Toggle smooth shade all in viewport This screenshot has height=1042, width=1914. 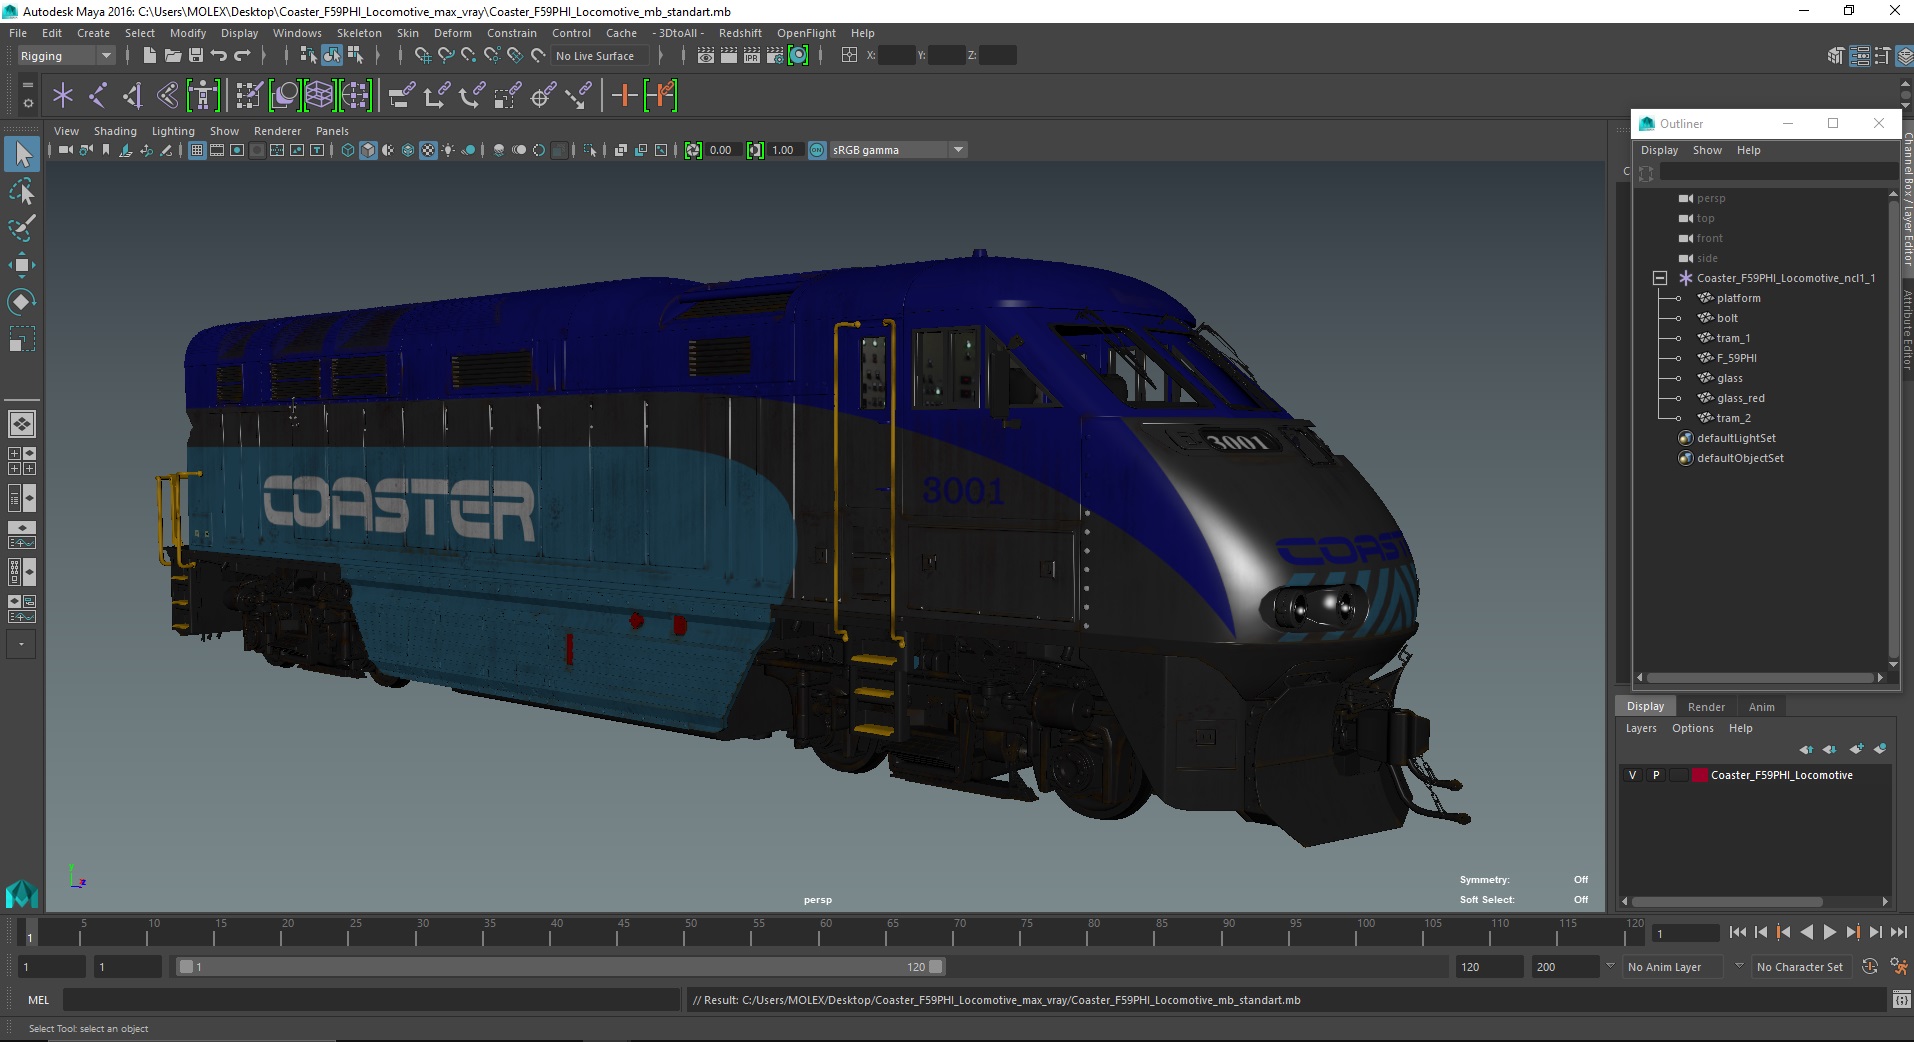click(368, 150)
